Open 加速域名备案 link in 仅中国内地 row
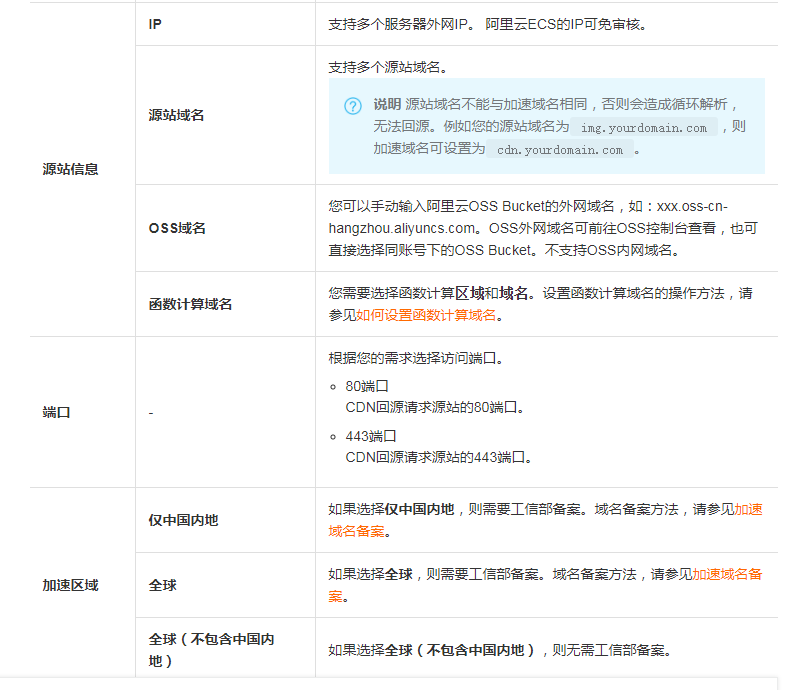The height and width of the screenshot is (690, 793). click(x=747, y=509)
